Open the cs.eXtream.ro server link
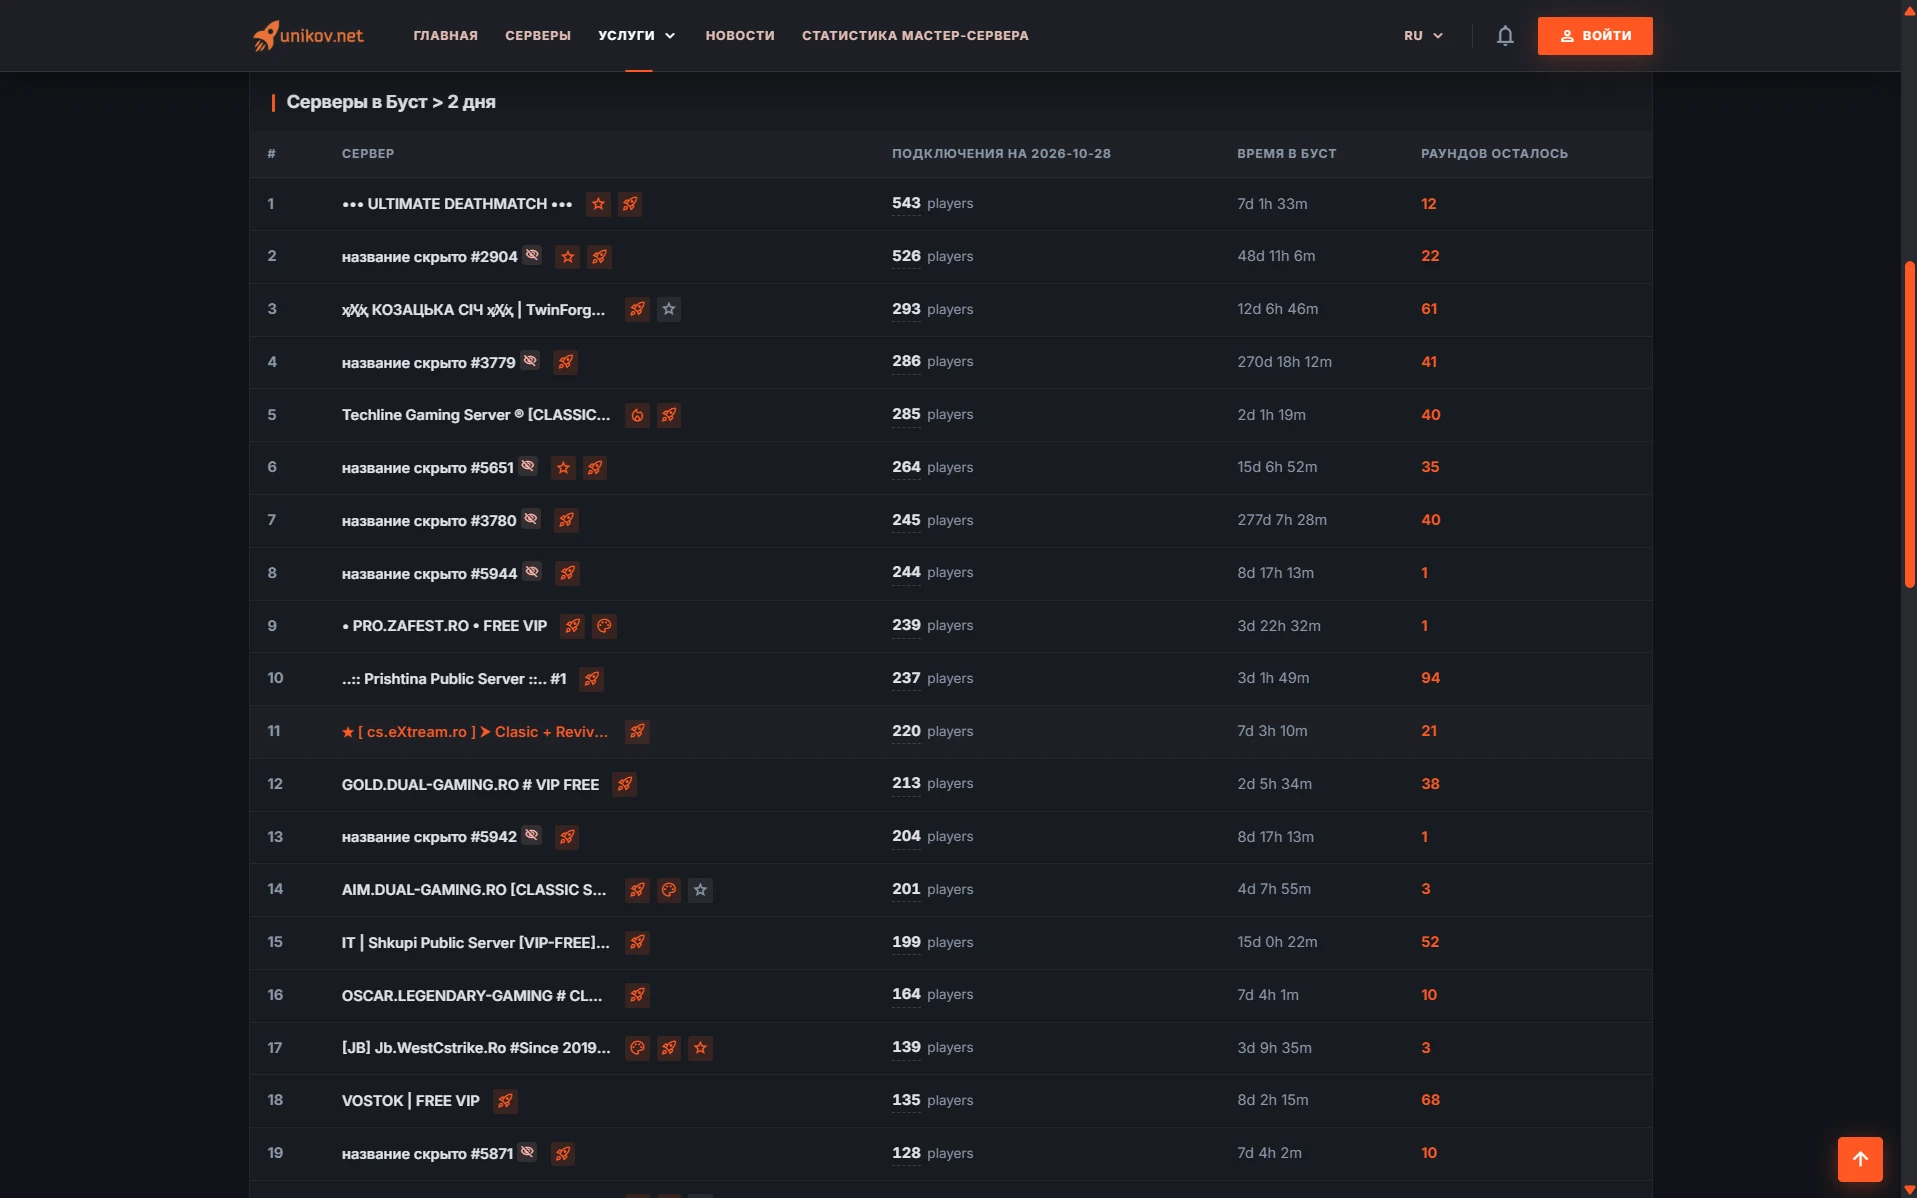This screenshot has height=1198, width=1917. click(475, 732)
